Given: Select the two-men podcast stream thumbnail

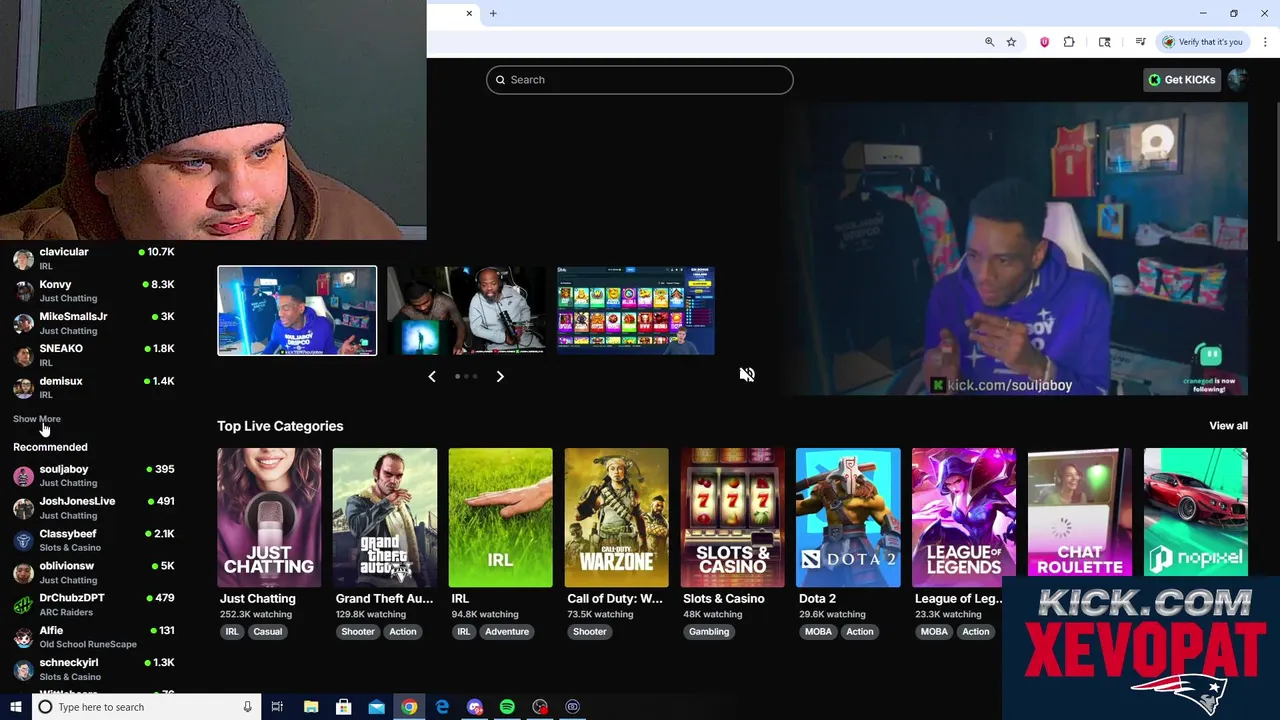Looking at the screenshot, I should click(x=466, y=310).
